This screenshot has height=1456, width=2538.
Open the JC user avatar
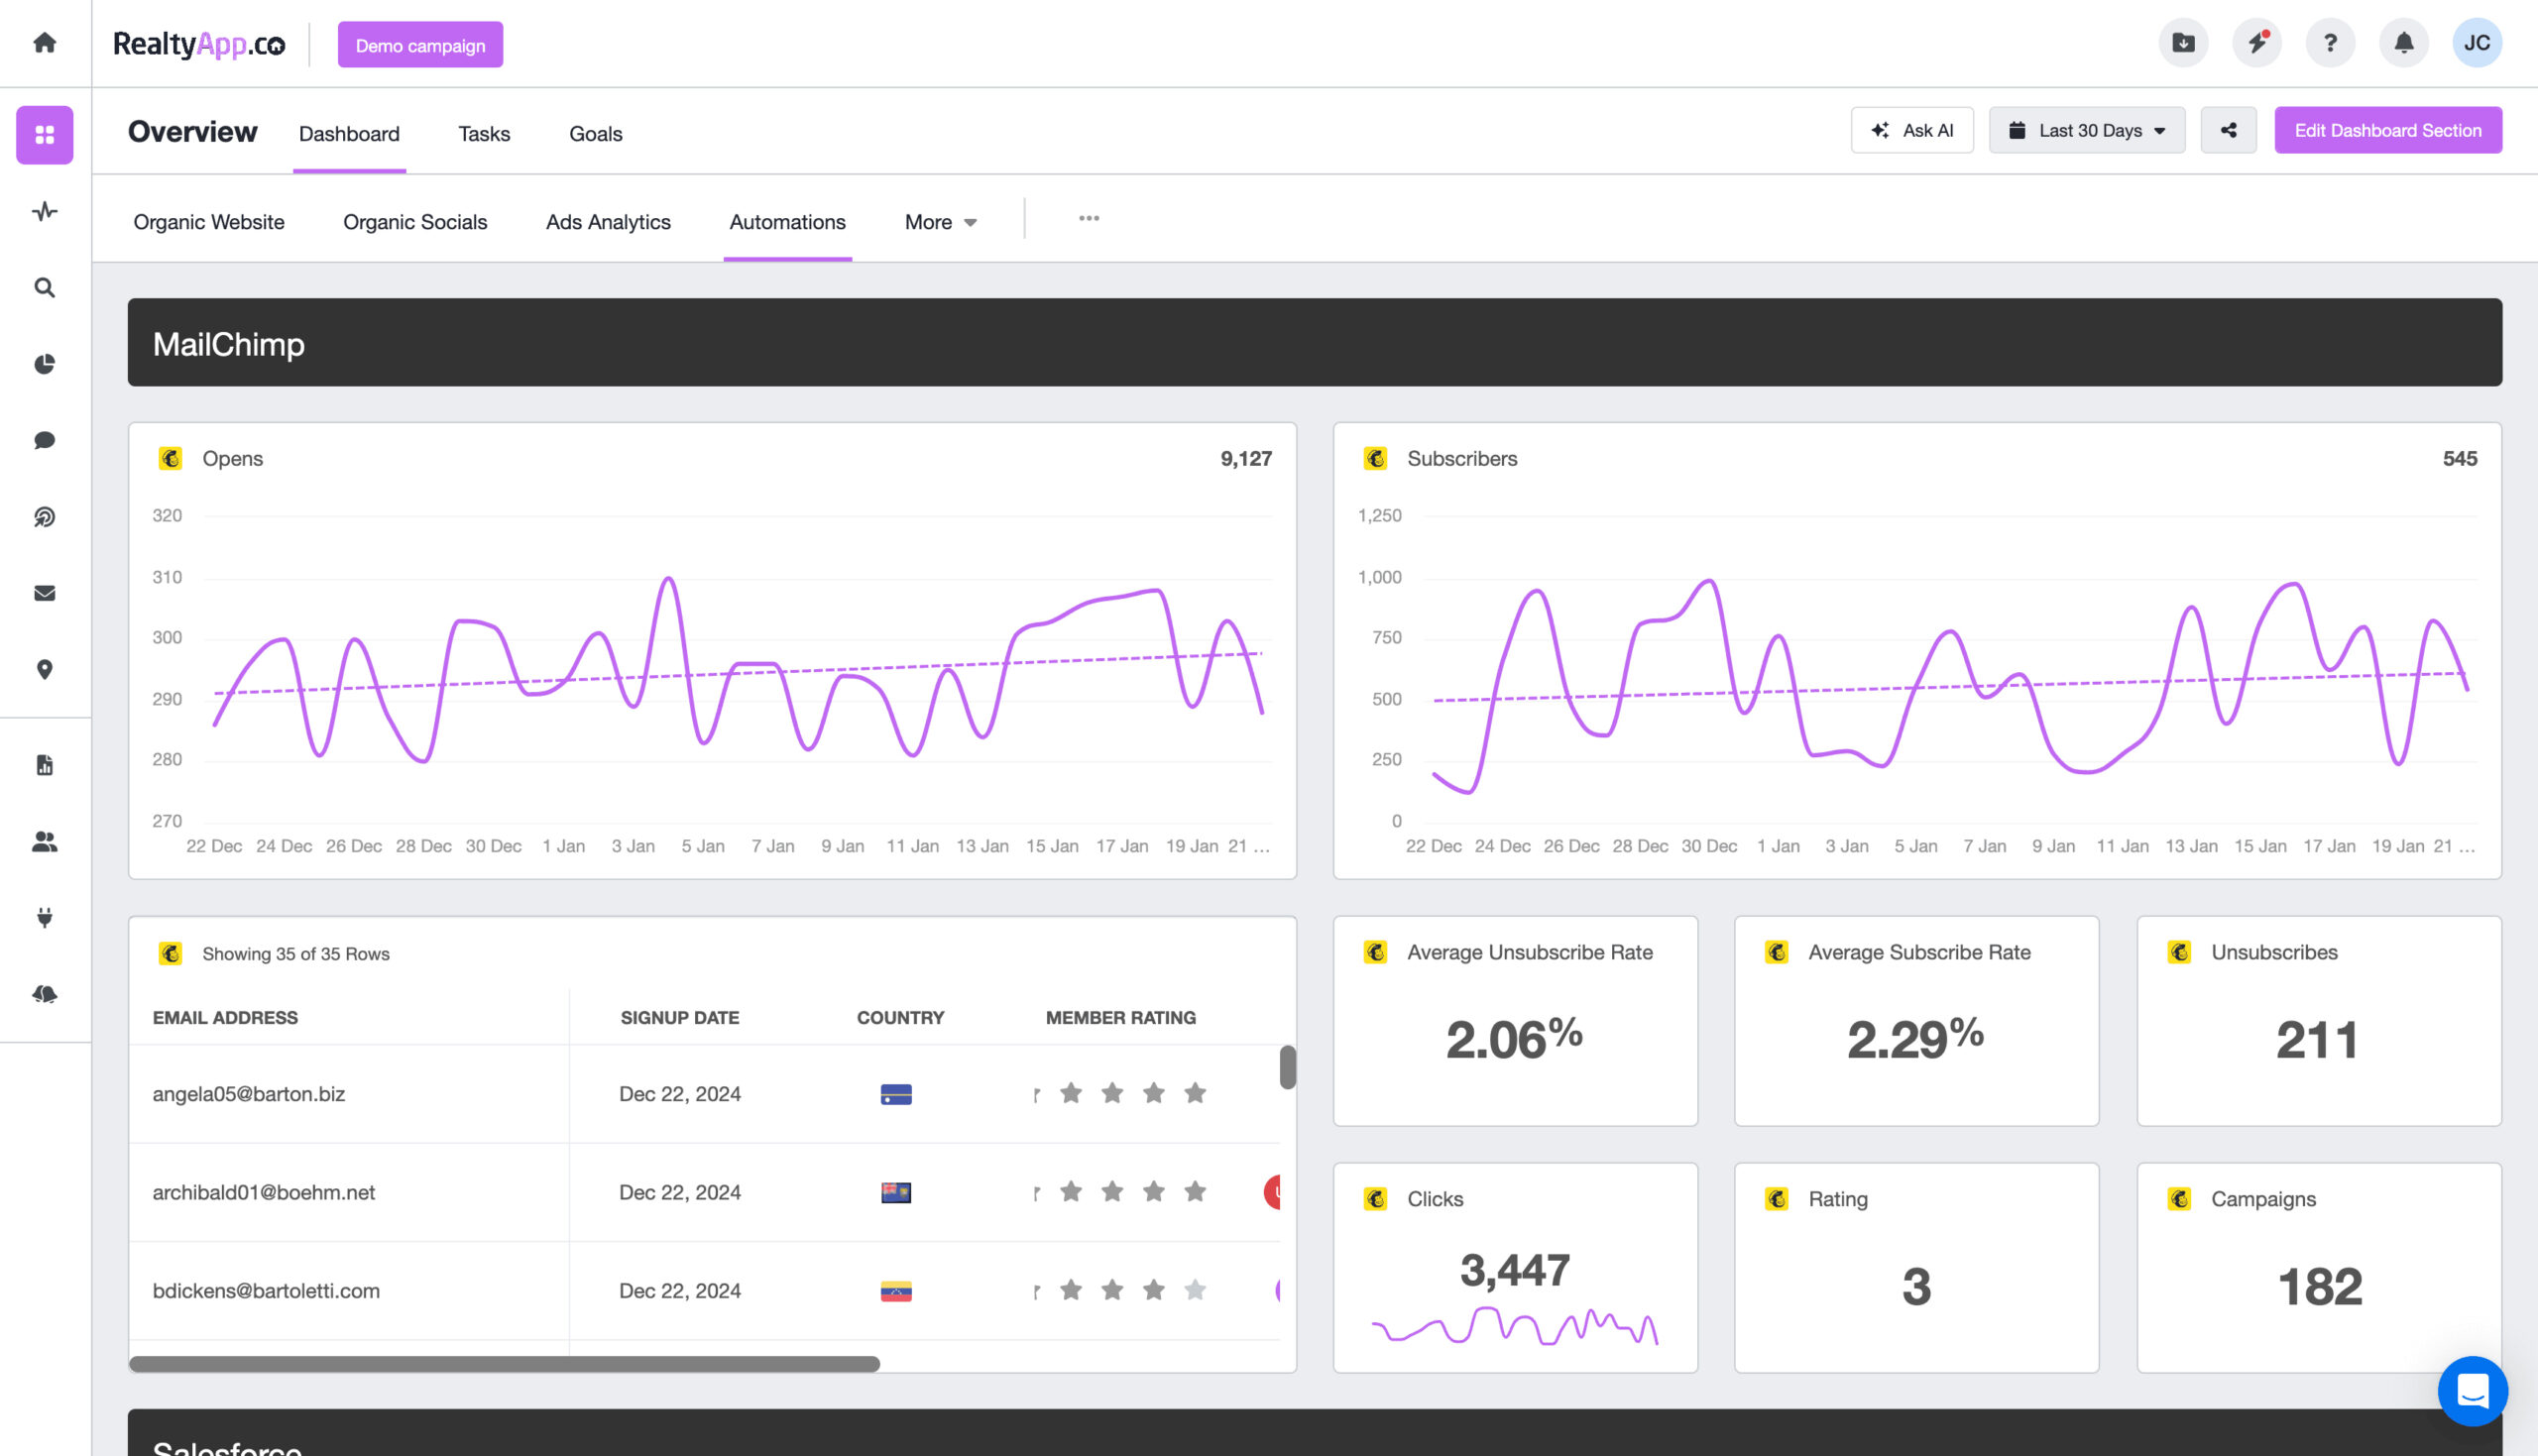(2477, 43)
